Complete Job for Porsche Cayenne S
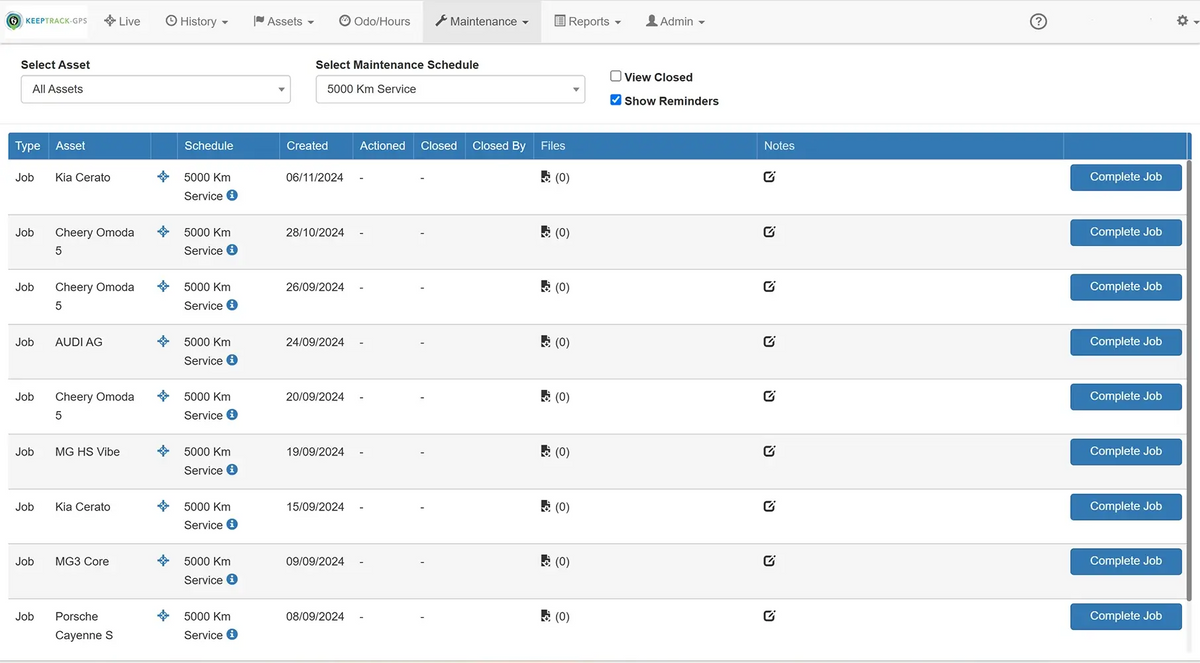Viewport: 1200px width, 663px height. [x=1126, y=616]
